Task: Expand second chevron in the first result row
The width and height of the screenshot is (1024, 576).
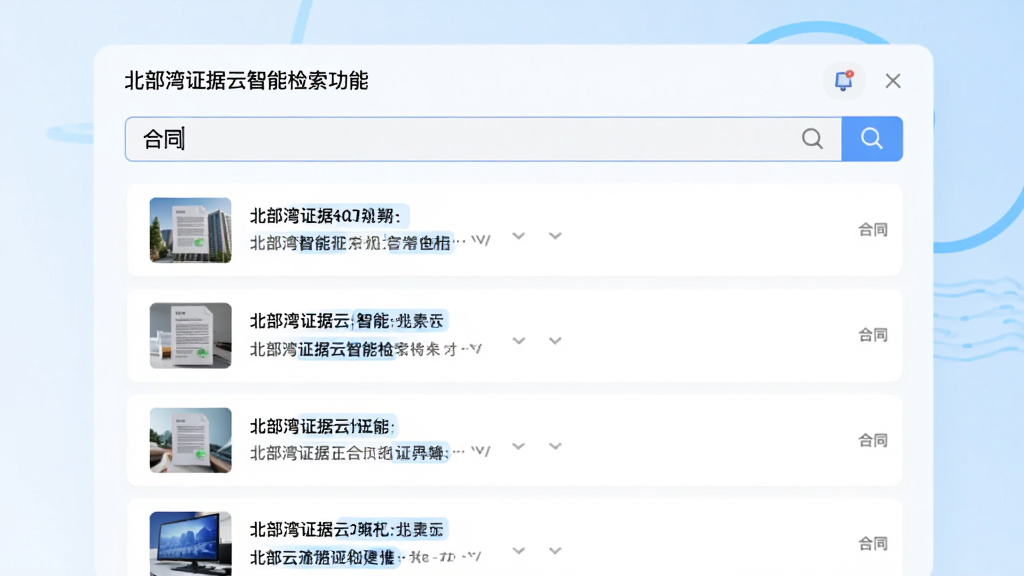Action: [555, 236]
